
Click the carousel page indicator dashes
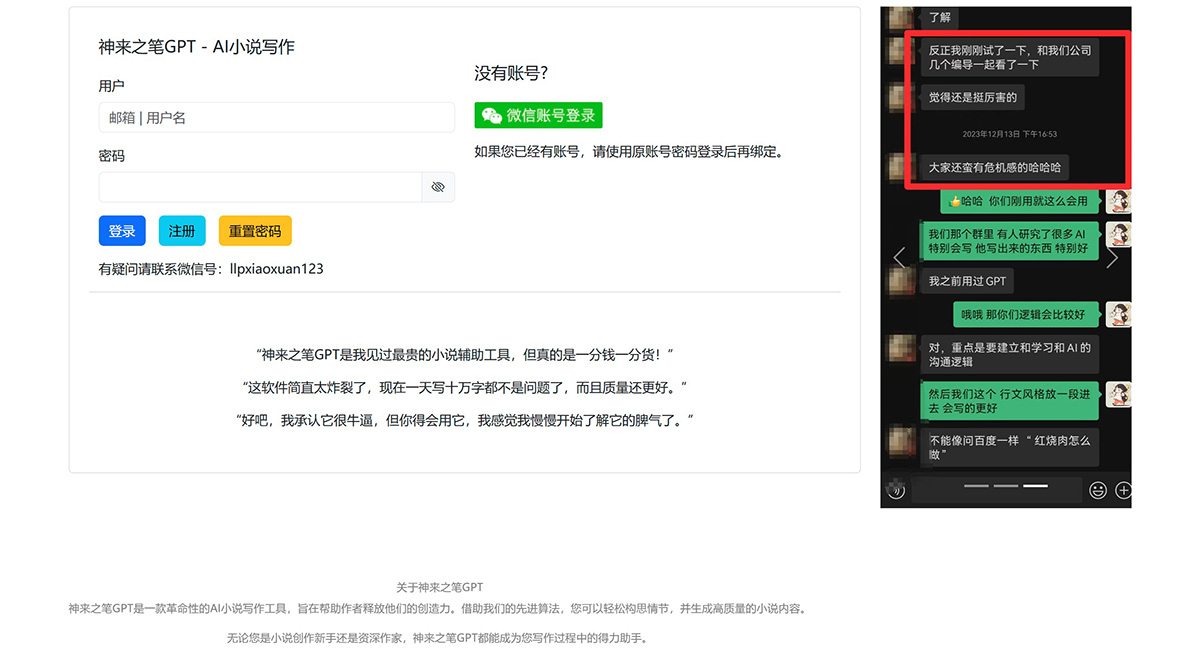point(1005,487)
